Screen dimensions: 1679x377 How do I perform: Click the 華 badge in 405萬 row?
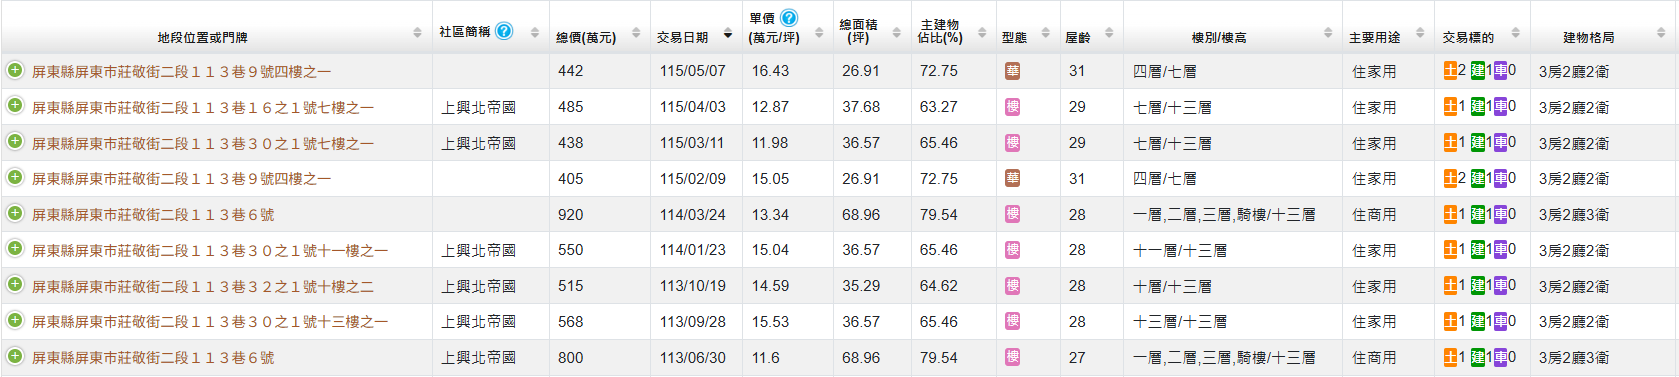(1013, 179)
